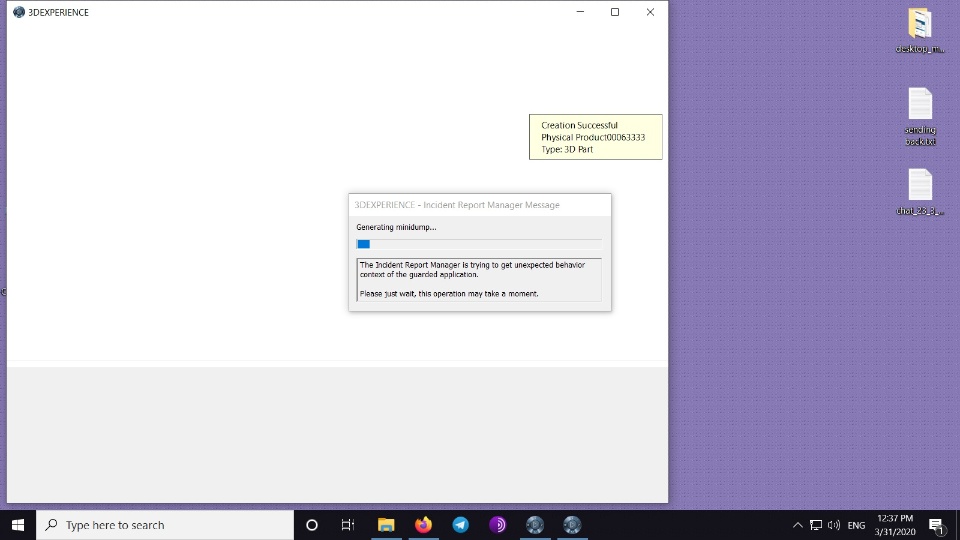
Task: Open the network status tray icon
Action: (816, 525)
